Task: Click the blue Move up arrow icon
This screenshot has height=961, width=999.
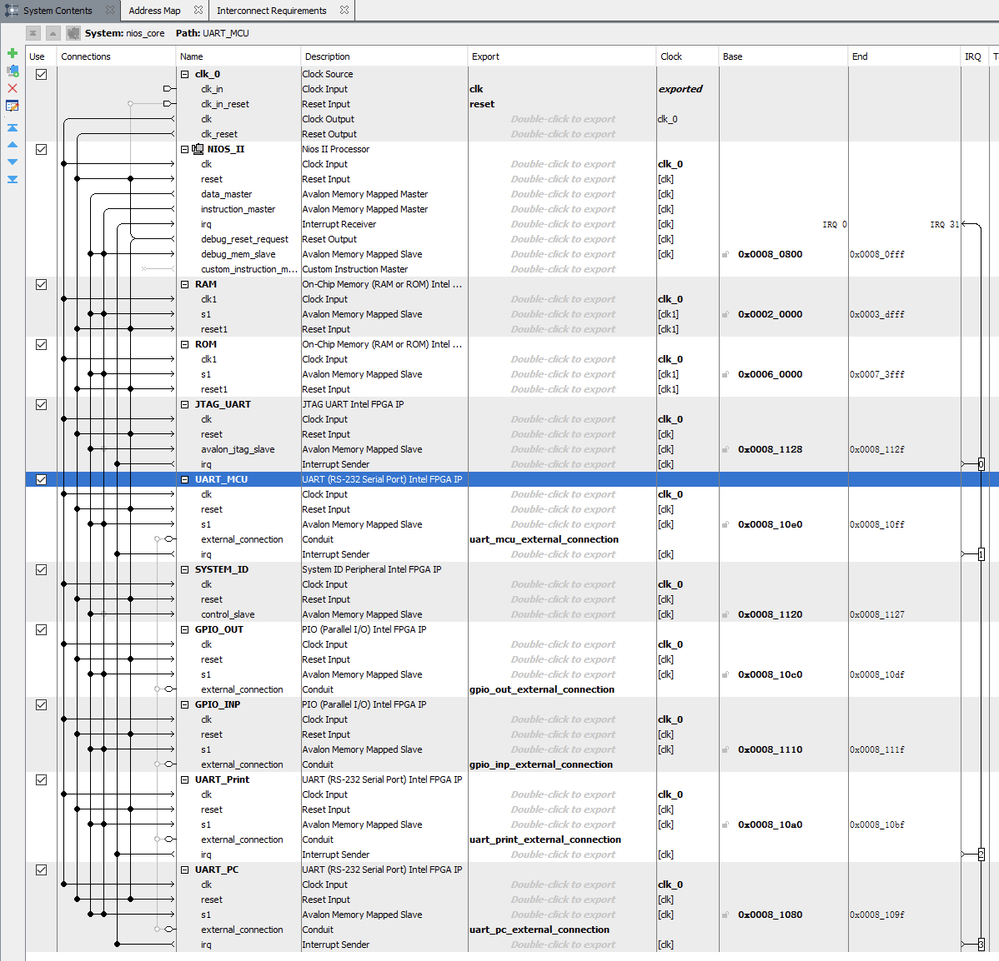Action: 12,145
